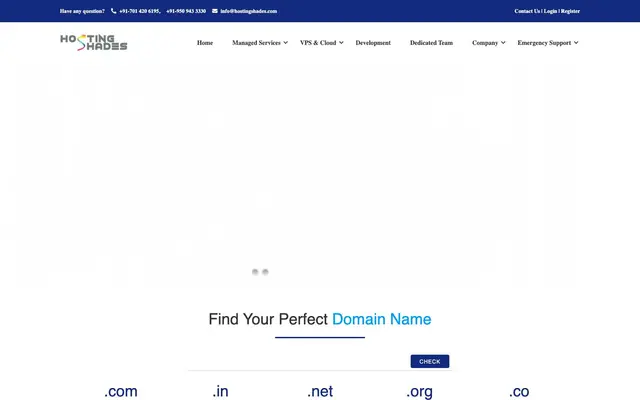Select the .in domain extension

point(220,391)
